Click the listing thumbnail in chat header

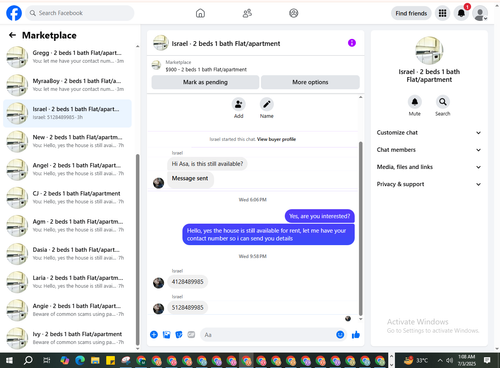(161, 43)
